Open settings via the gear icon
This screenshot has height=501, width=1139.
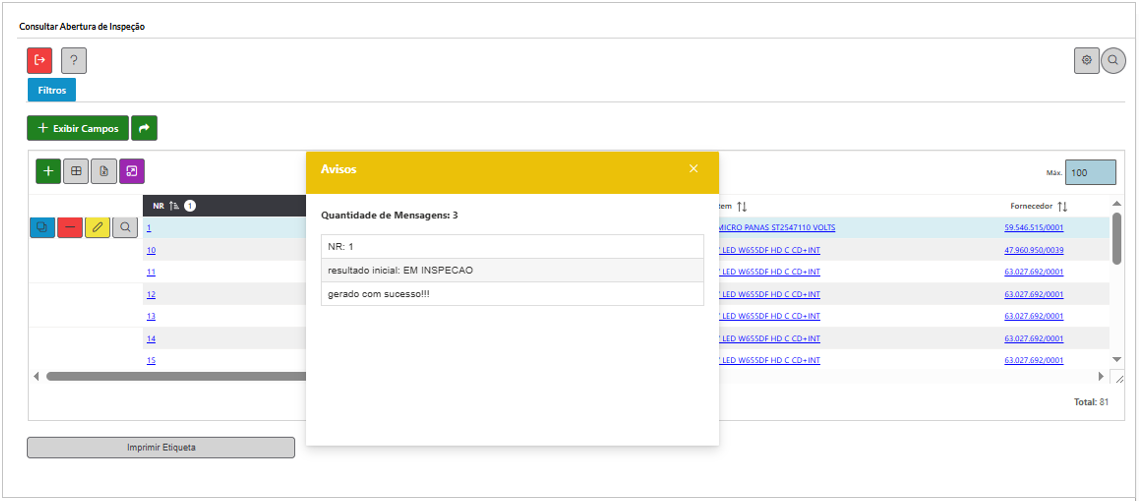pos(1086,61)
